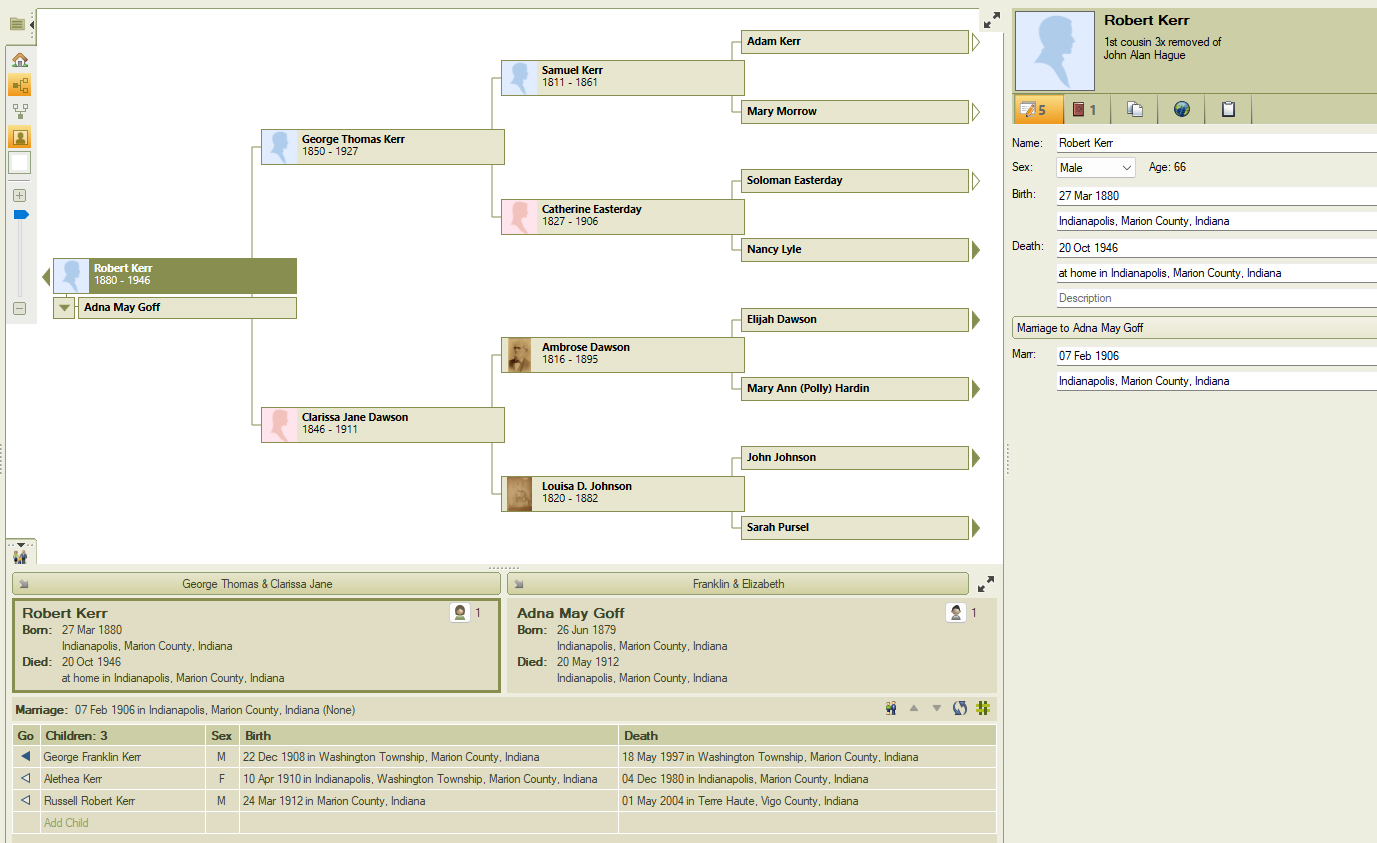
Task: Toggle the blended families grid icon
Action: [983, 709]
